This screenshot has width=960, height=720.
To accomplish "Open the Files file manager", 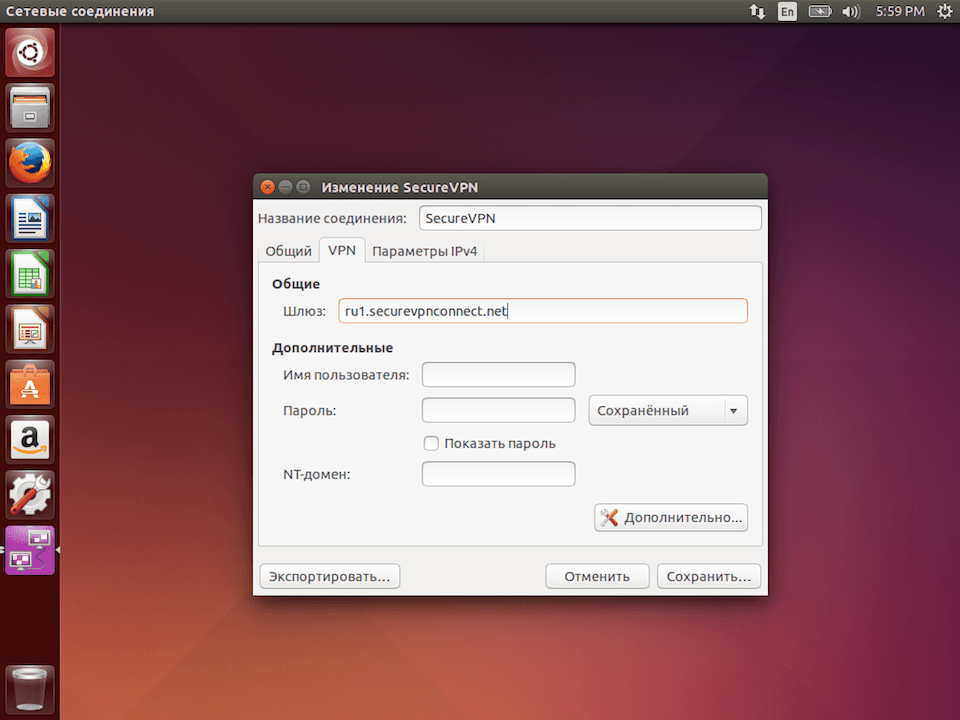I will tap(29, 107).
